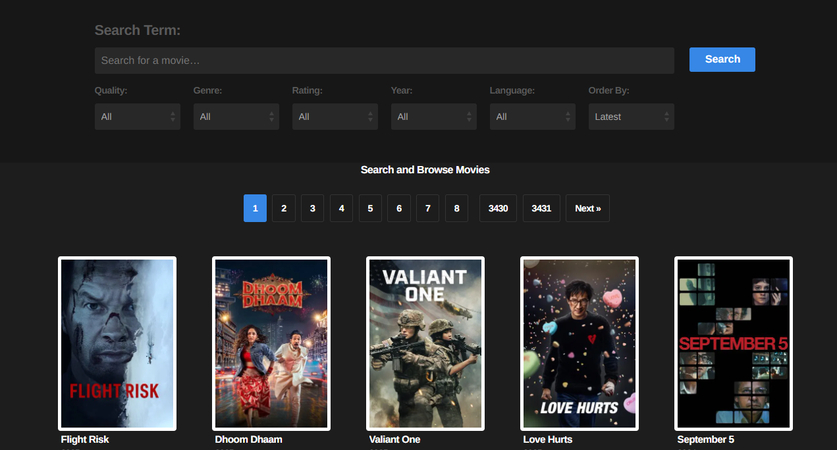837x450 pixels.
Task: Click the blue Search button
Action: coord(722,59)
